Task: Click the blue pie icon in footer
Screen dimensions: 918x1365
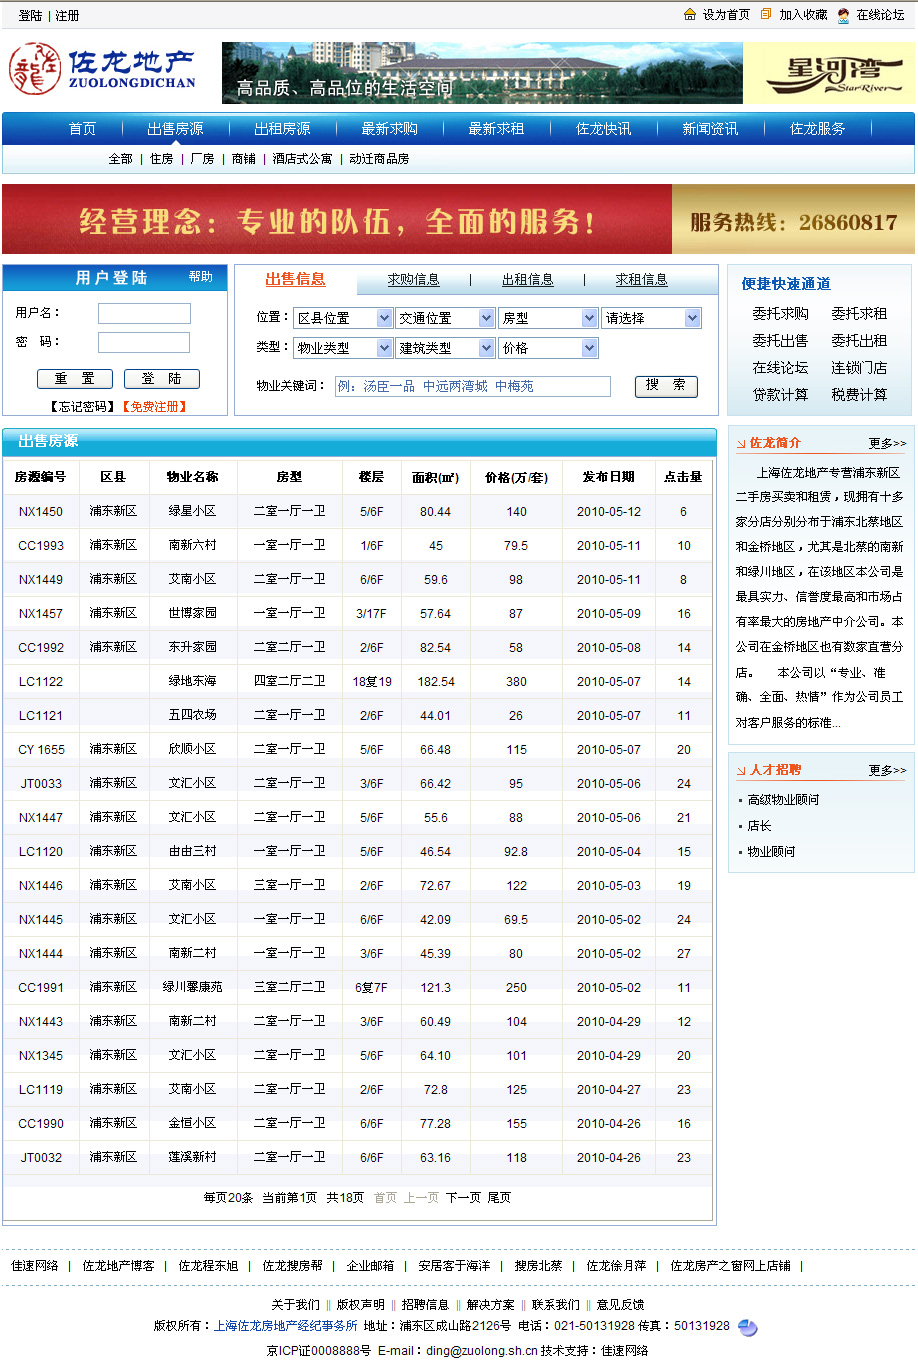Action: point(747,1327)
